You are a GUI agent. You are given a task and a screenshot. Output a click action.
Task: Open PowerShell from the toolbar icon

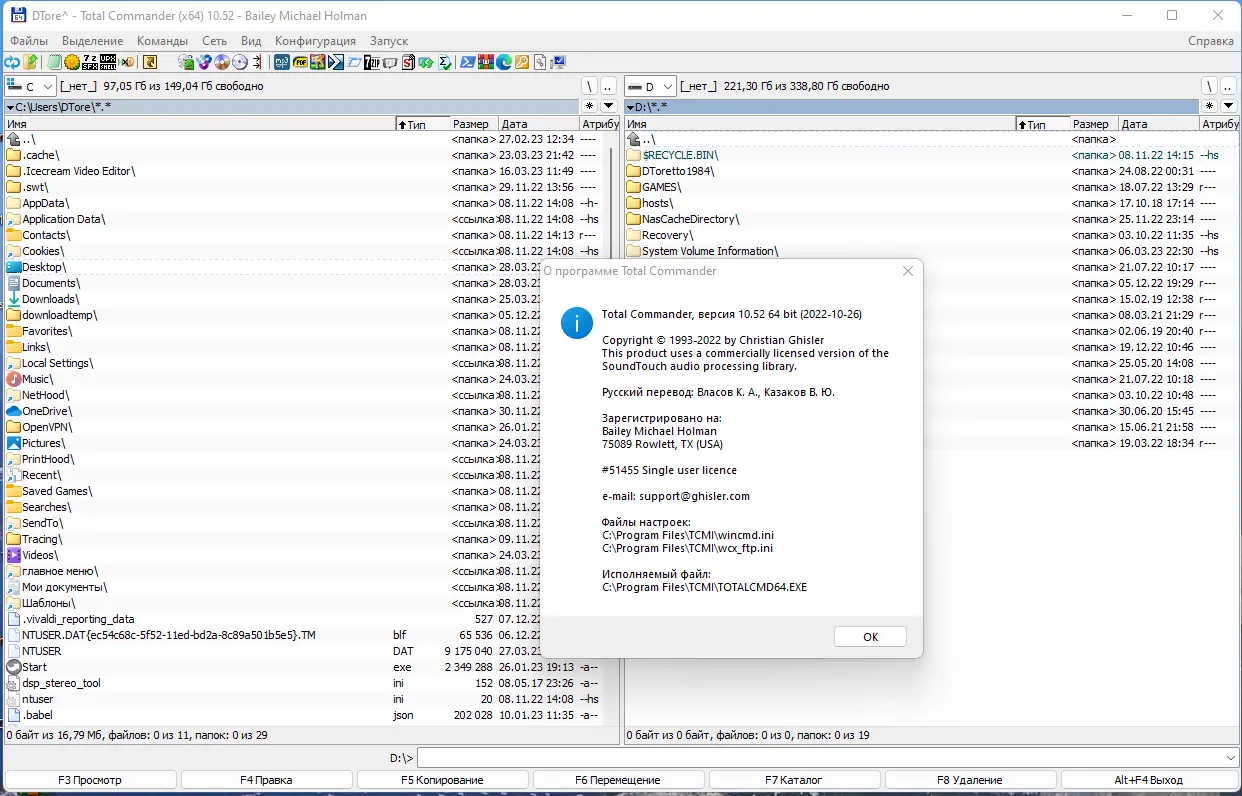tap(467, 62)
